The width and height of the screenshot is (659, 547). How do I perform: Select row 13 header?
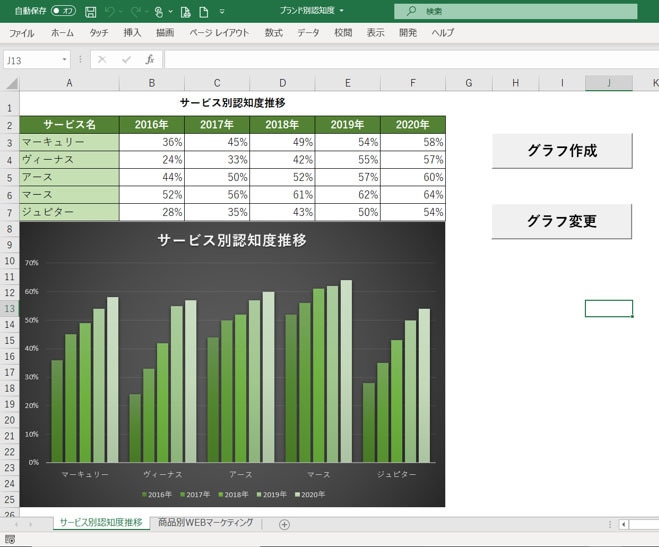pos(9,309)
